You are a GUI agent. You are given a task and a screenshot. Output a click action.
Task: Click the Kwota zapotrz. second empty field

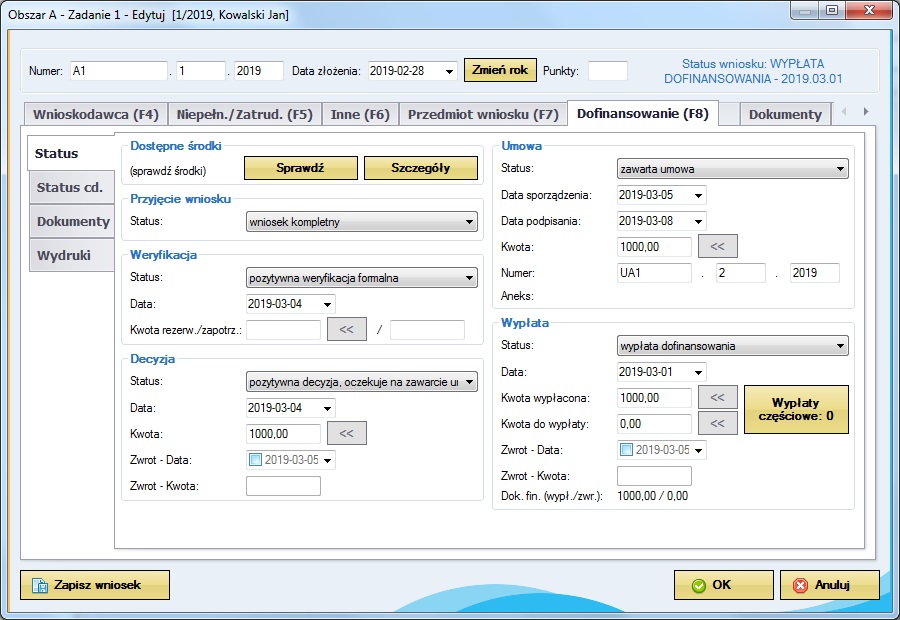[x=428, y=330]
